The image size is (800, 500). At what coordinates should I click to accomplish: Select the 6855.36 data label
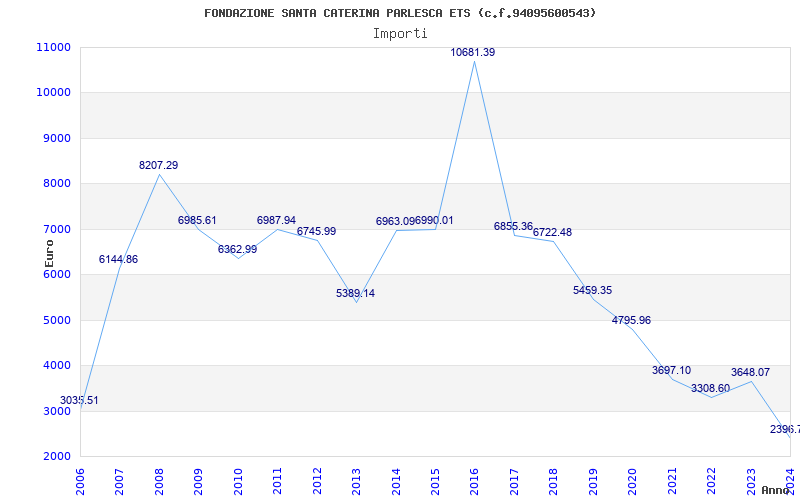coord(513,226)
